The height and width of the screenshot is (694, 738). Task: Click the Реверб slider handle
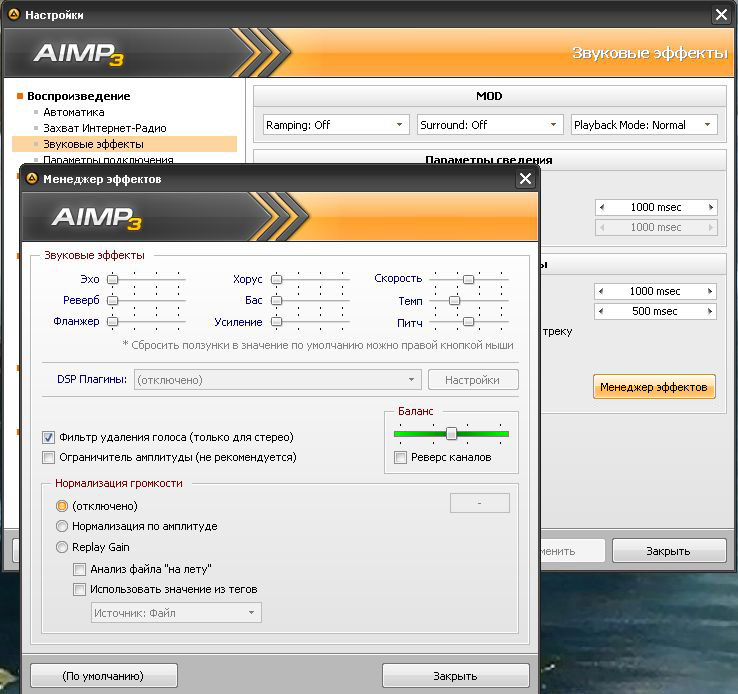[112, 300]
